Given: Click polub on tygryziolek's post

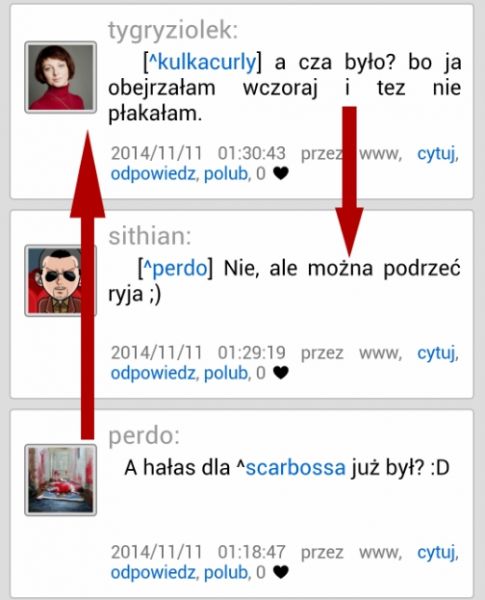Looking at the screenshot, I should pos(226,174).
